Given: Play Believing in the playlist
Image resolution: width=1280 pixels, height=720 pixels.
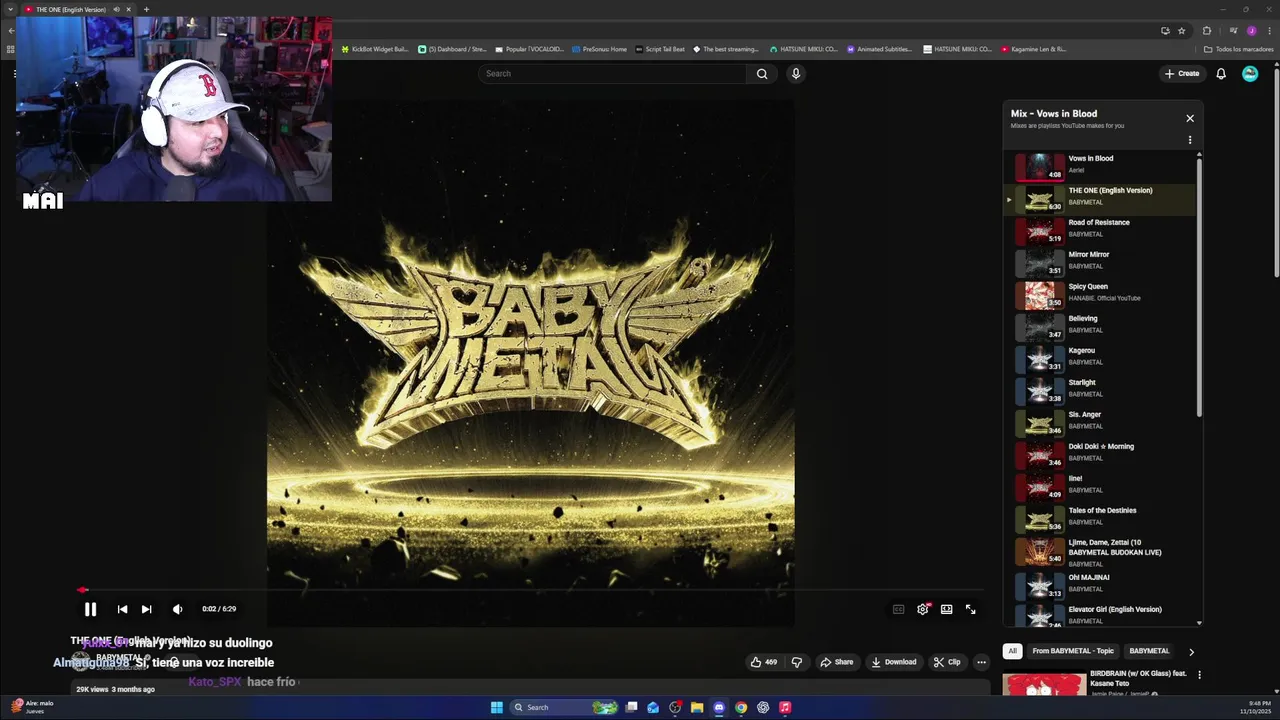Looking at the screenshot, I should pos(1100,326).
